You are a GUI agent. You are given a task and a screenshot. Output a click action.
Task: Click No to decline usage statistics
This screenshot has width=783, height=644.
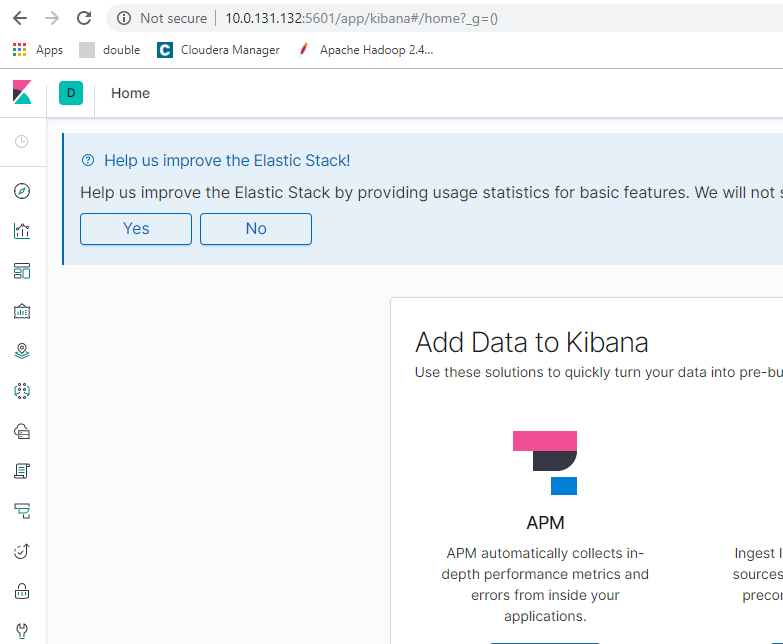pos(256,229)
